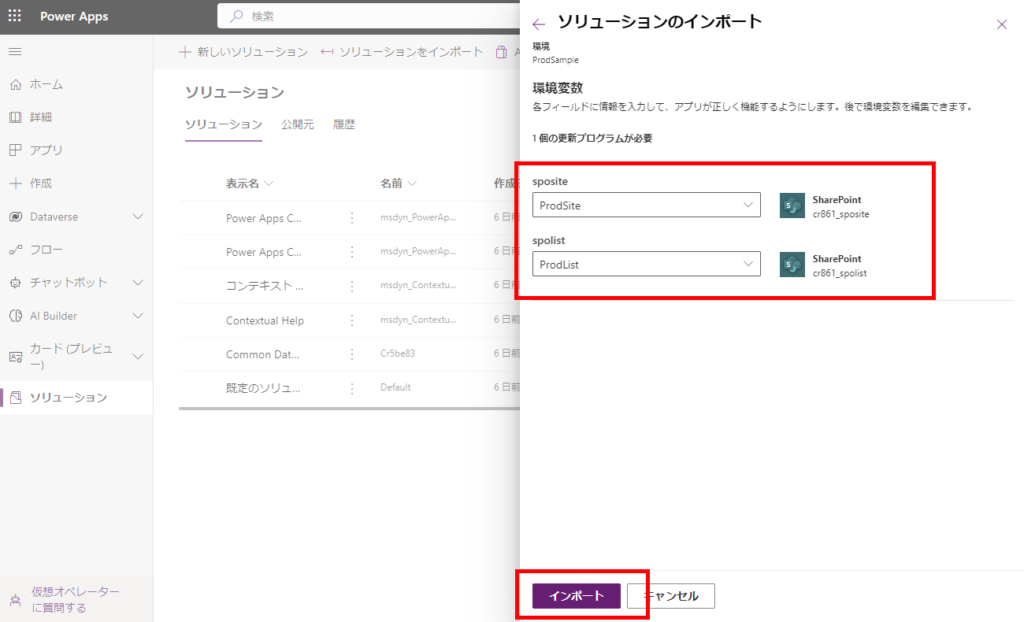
Task: Click the ProdSample environment name
Action: tap(555, 60)
